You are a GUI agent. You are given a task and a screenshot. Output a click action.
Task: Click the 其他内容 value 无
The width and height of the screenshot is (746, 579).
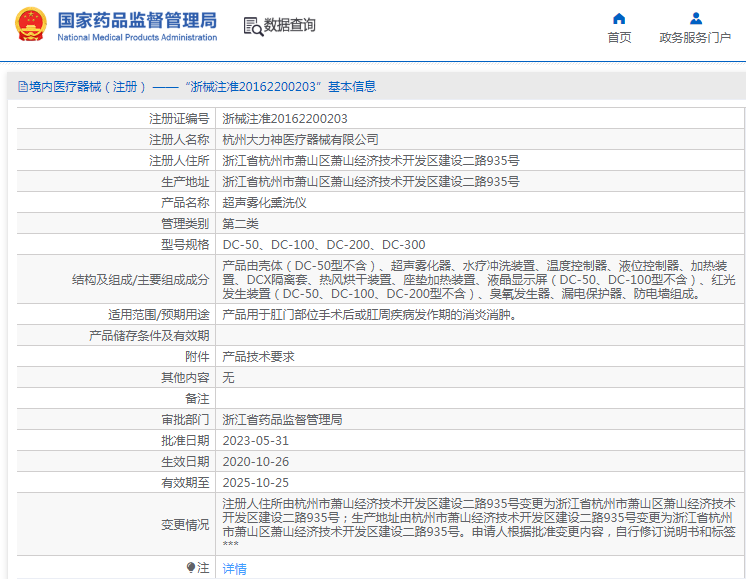(x=228, y=377)
